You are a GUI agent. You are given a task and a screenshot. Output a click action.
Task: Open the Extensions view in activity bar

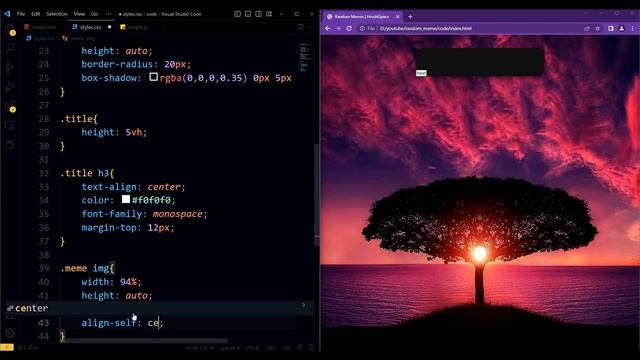(10, 106)
